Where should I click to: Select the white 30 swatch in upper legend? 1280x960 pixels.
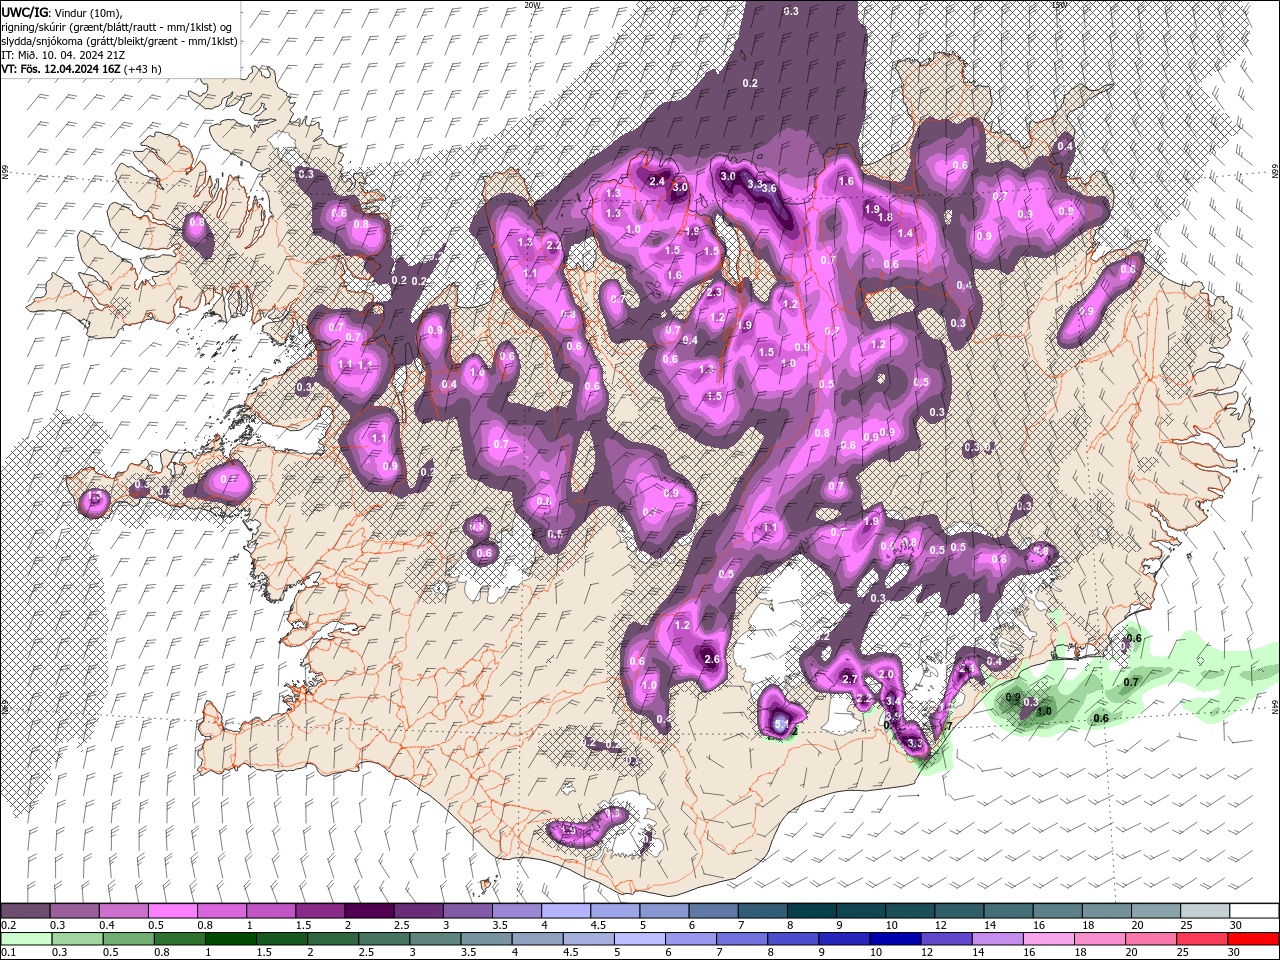(1254, 911)
